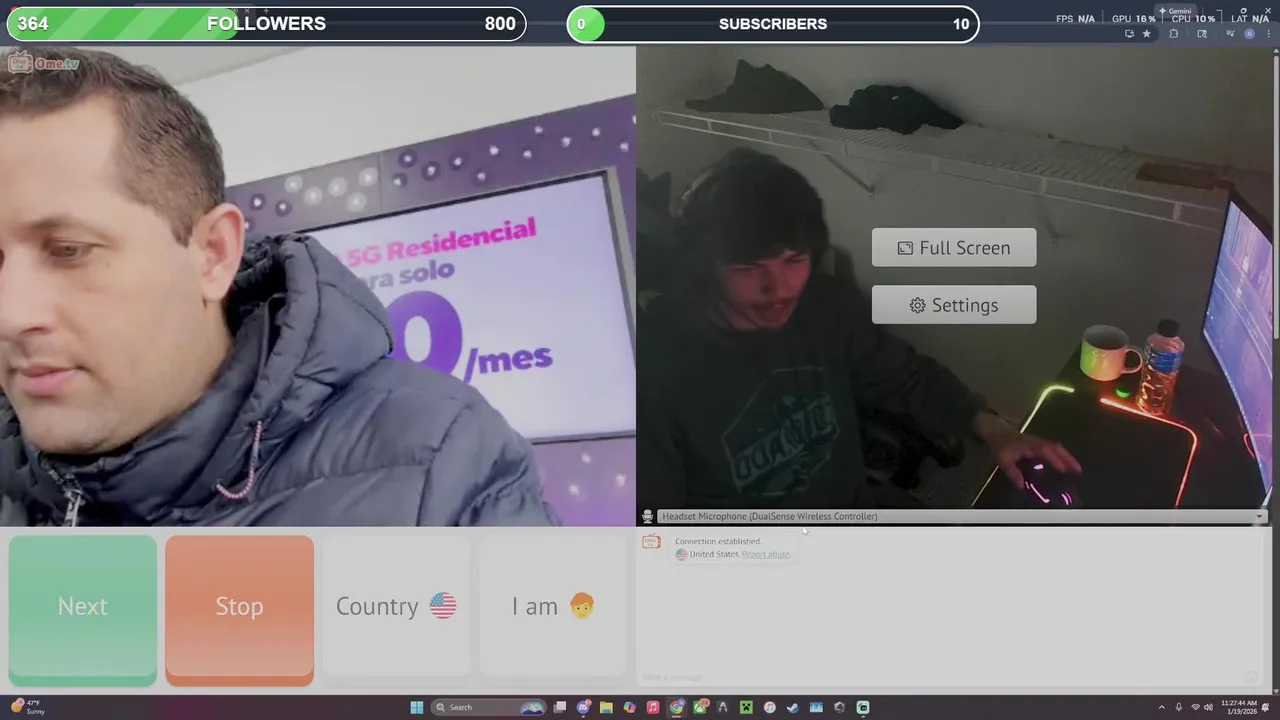Click the chat avatar beside Connection established
This screenshot has height=720, width=1280.
coord(651,542)
